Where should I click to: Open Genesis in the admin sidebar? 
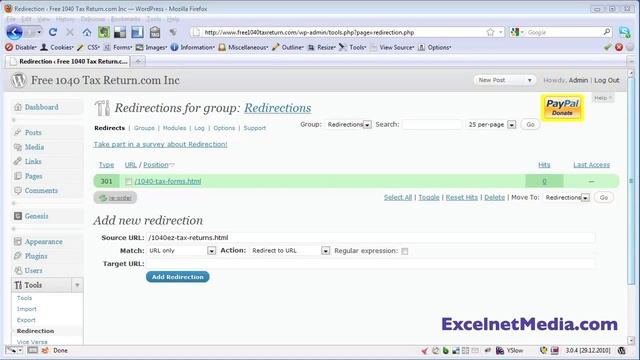(x=36, y=216)
